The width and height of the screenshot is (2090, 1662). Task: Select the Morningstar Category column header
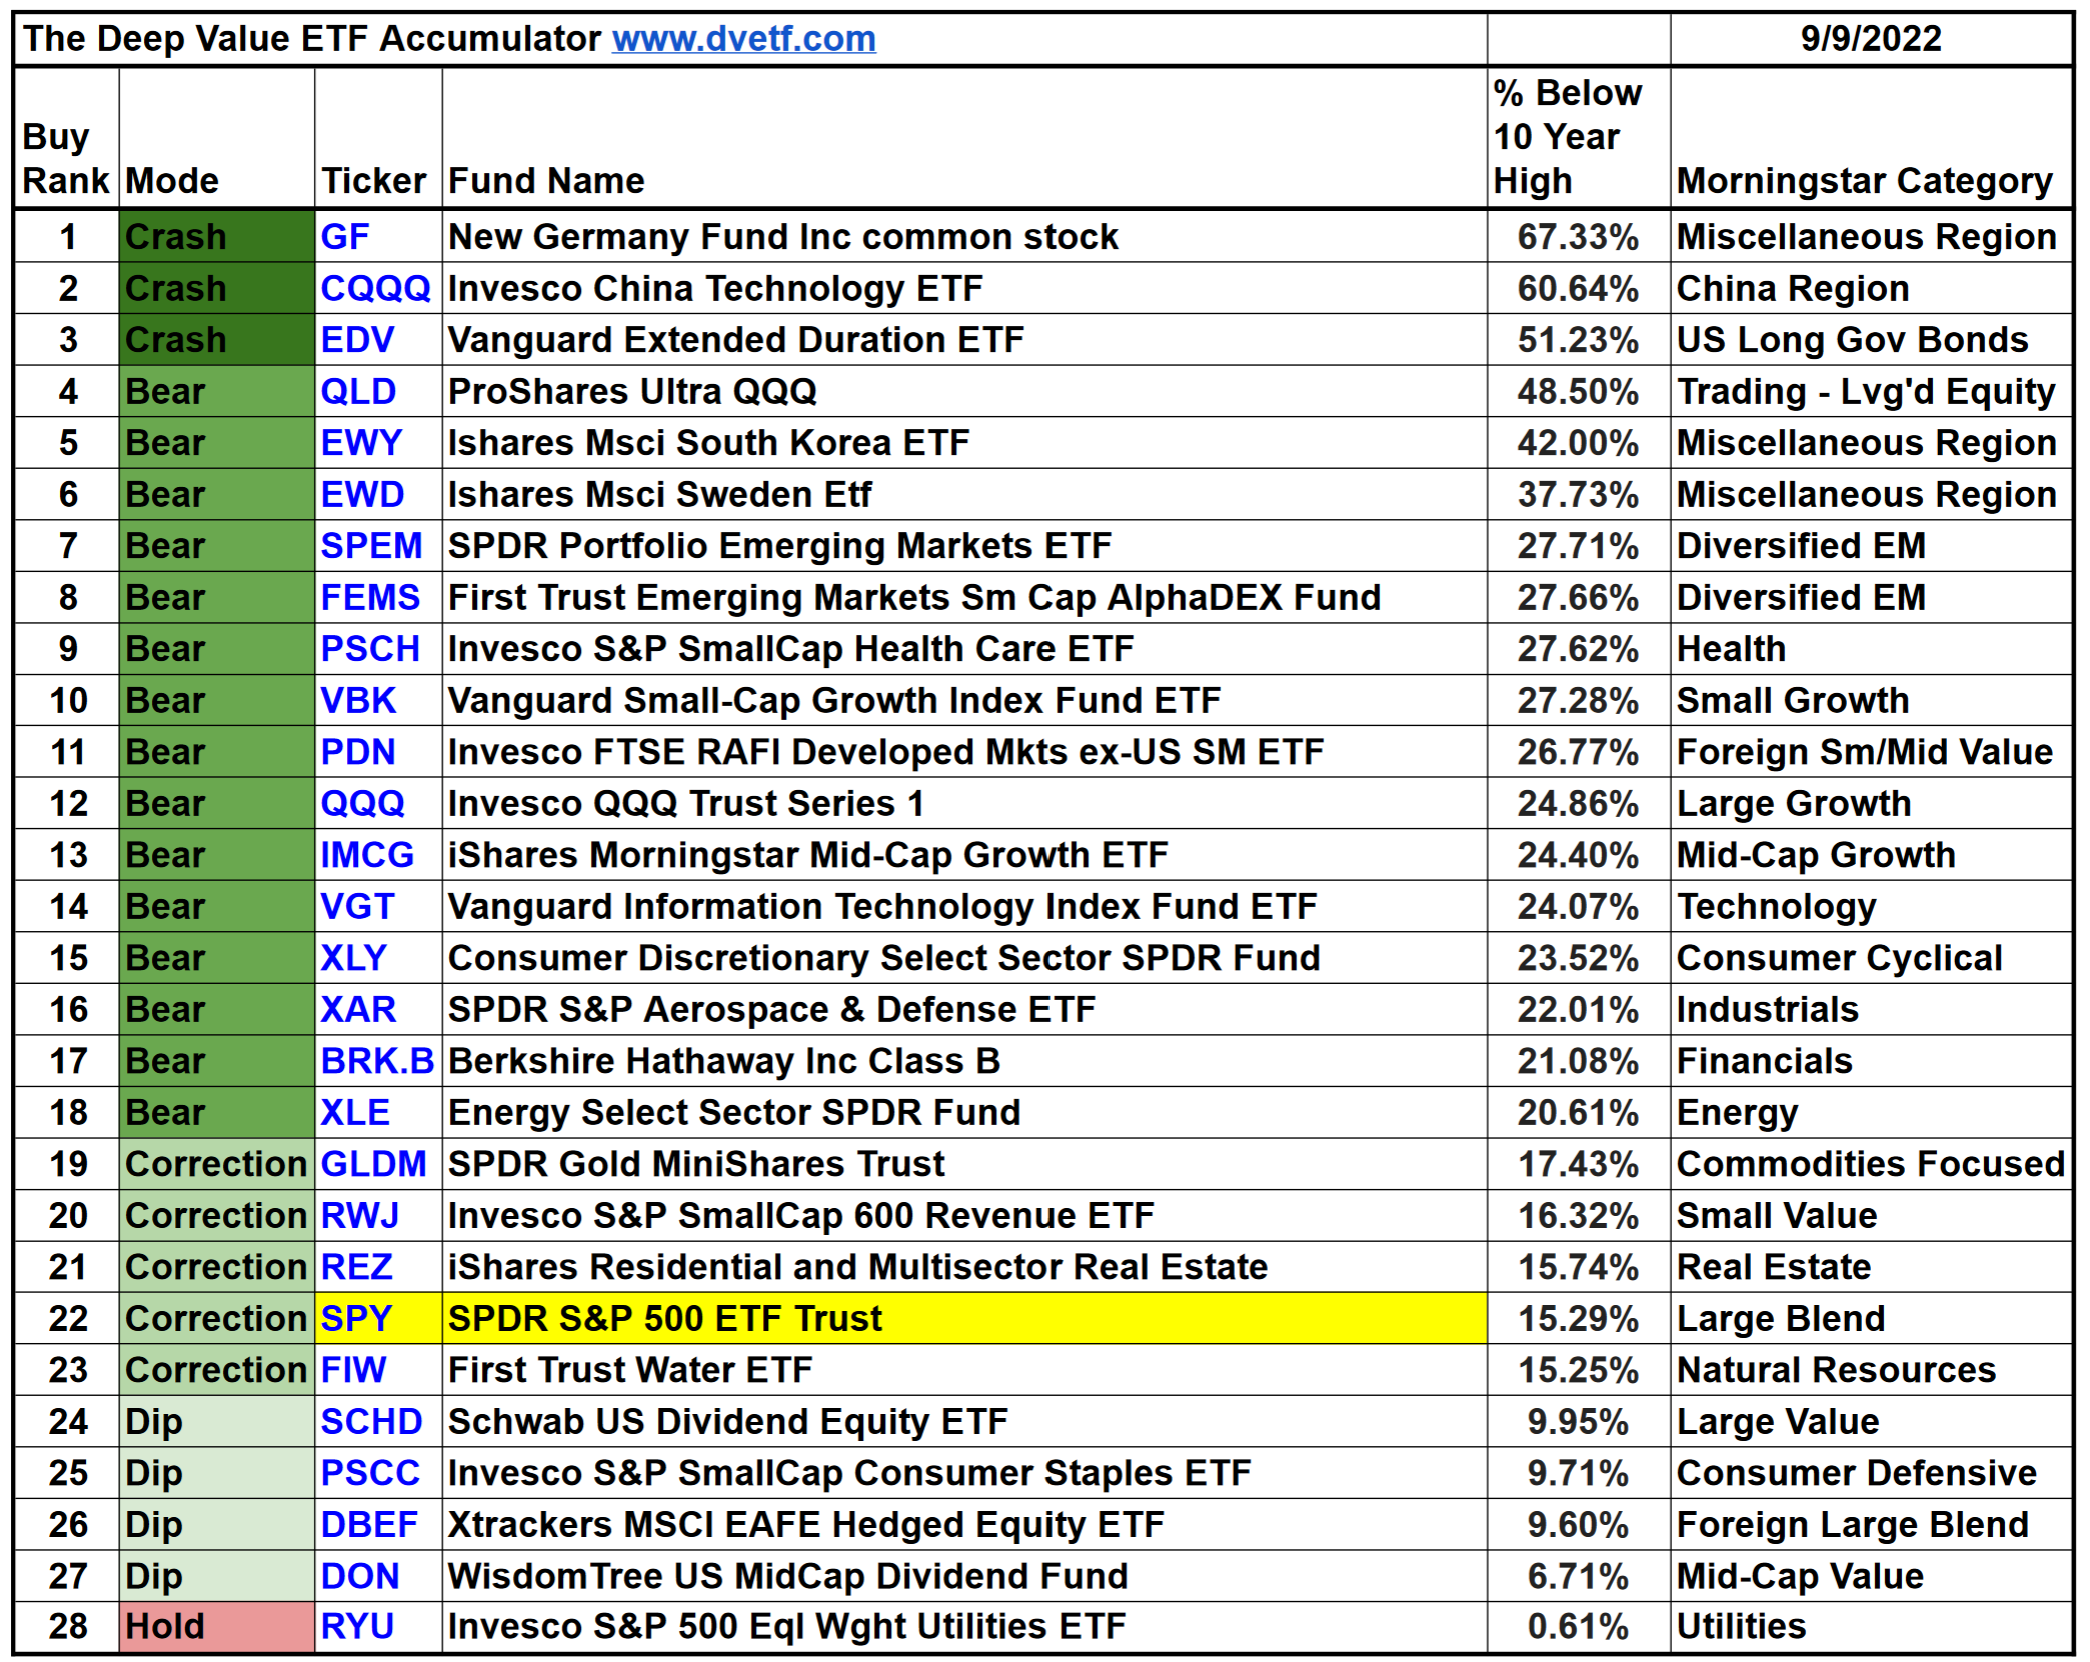(x=1871, y=138)
